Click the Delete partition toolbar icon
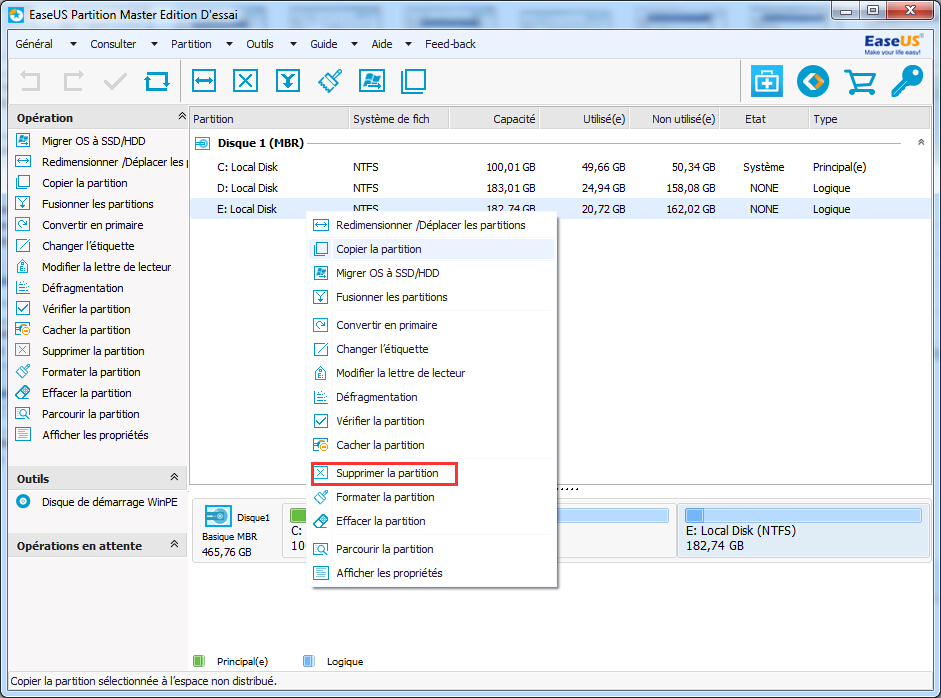This screenshot has width=941, height=698. [246, 81]
